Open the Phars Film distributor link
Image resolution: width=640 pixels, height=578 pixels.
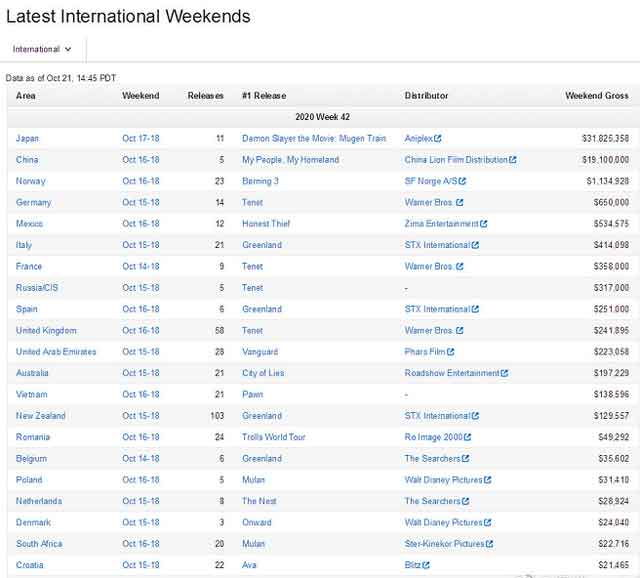(425, 352)
